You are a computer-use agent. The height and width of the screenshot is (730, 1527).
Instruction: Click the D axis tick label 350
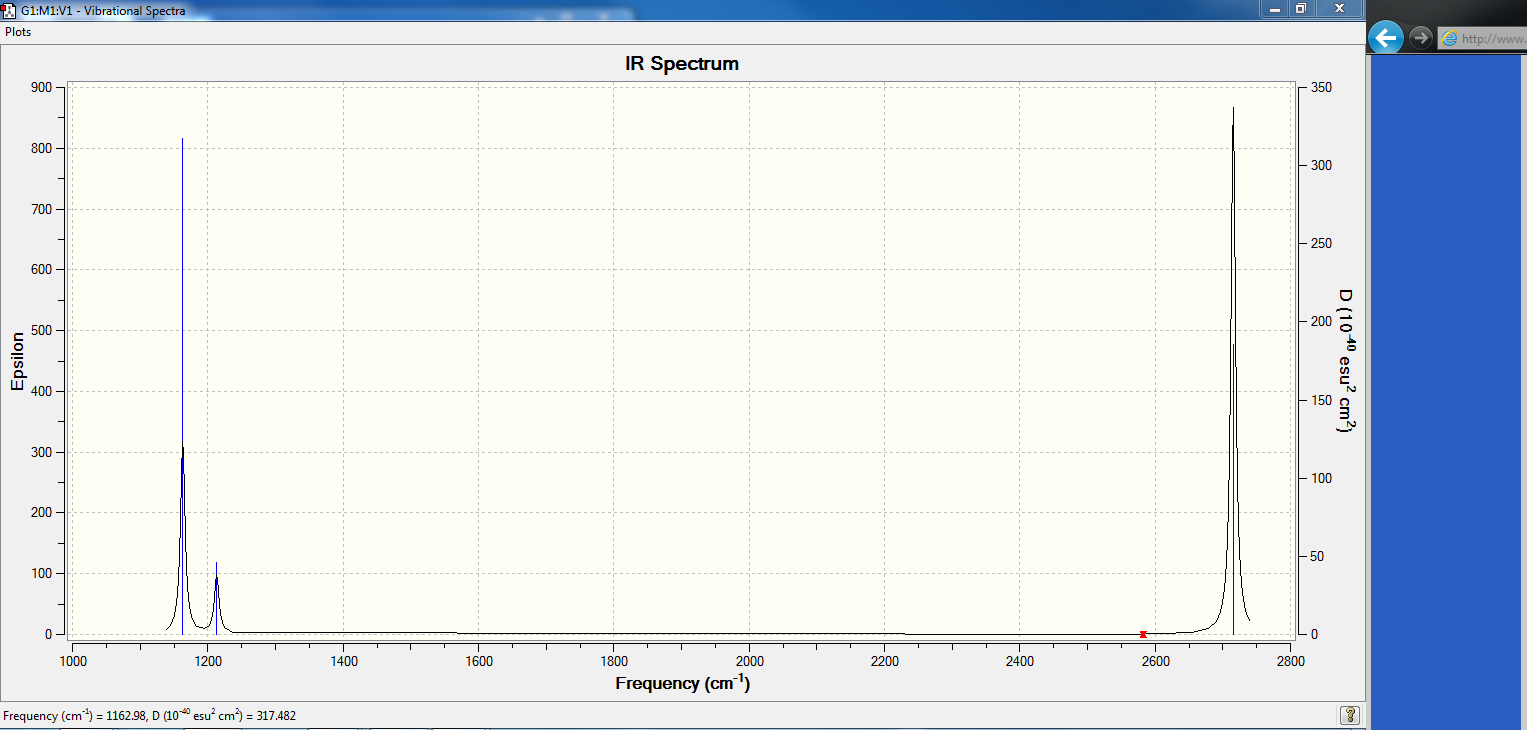point(1321,87)
